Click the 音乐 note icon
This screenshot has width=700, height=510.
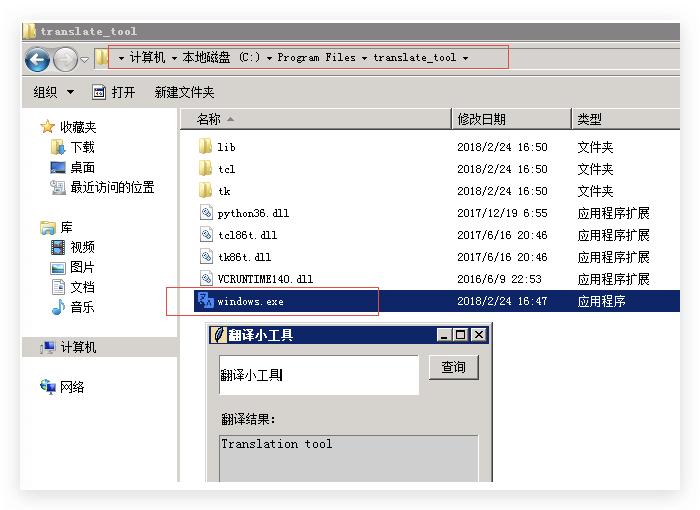pyautogui.click(x=58, y=307)
